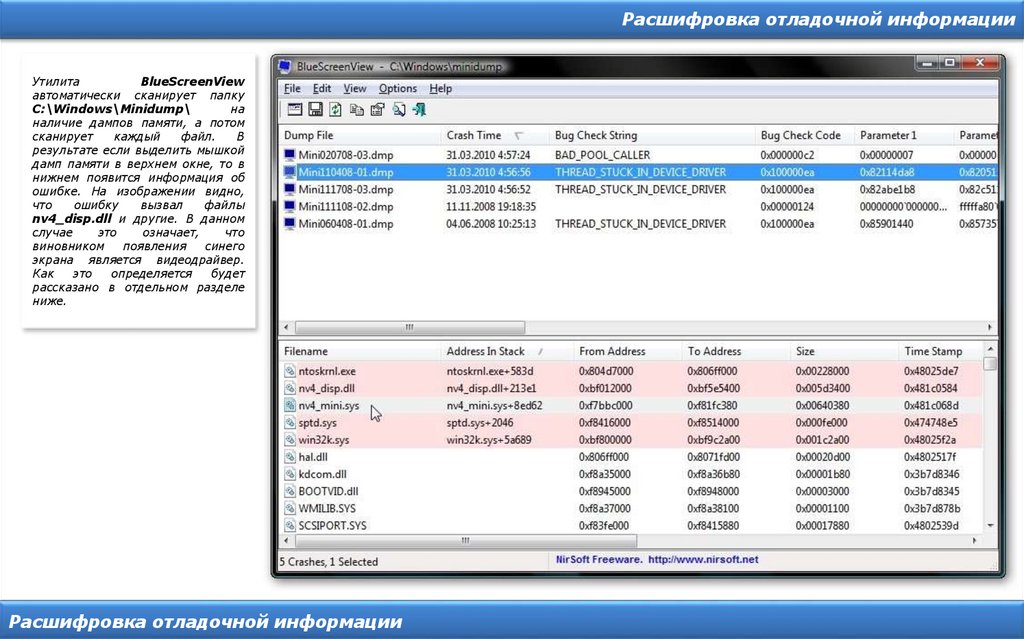Click the Save floppy disk icon

coord(315,110)
